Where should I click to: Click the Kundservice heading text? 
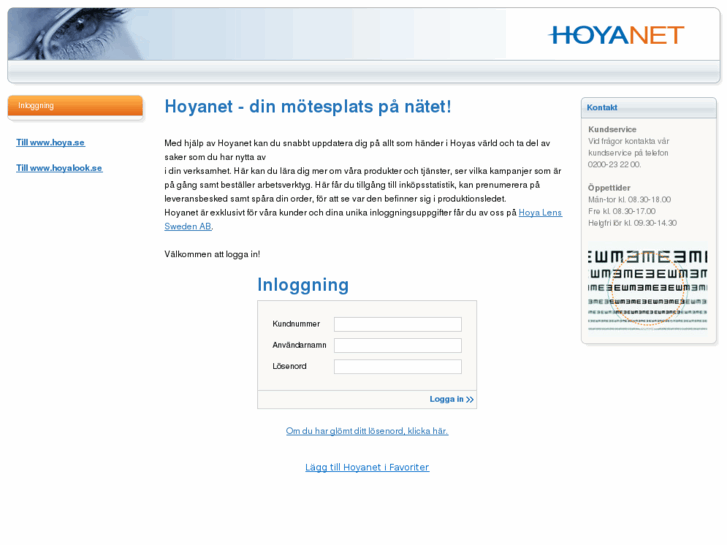[612, 129]
